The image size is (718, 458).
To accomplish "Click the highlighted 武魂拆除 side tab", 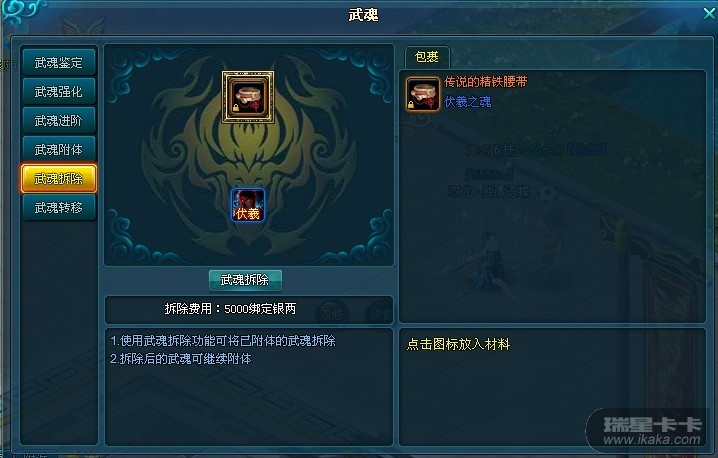I will tap(59, 178).
